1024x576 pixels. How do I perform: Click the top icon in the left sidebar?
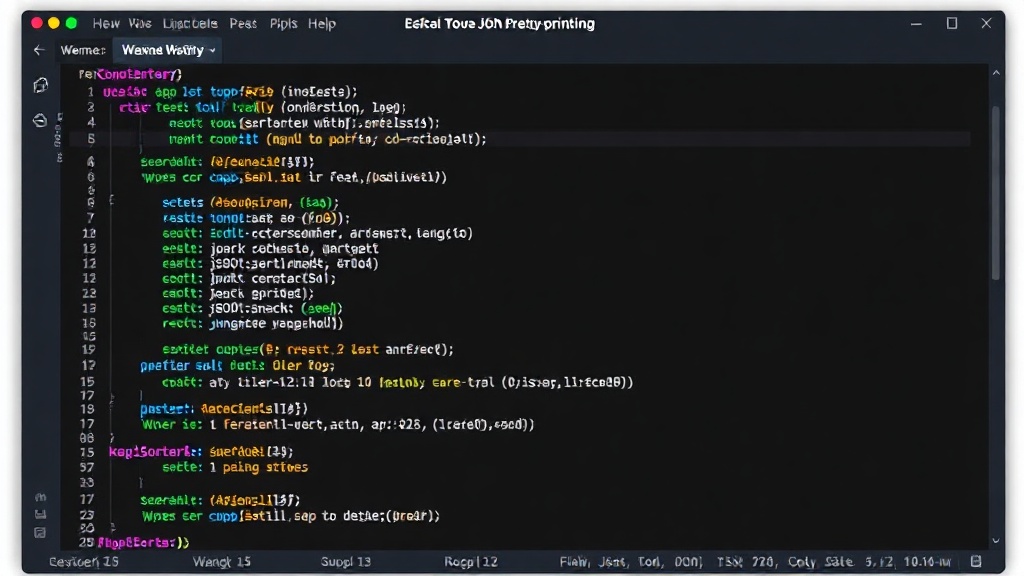pos(40,86)
